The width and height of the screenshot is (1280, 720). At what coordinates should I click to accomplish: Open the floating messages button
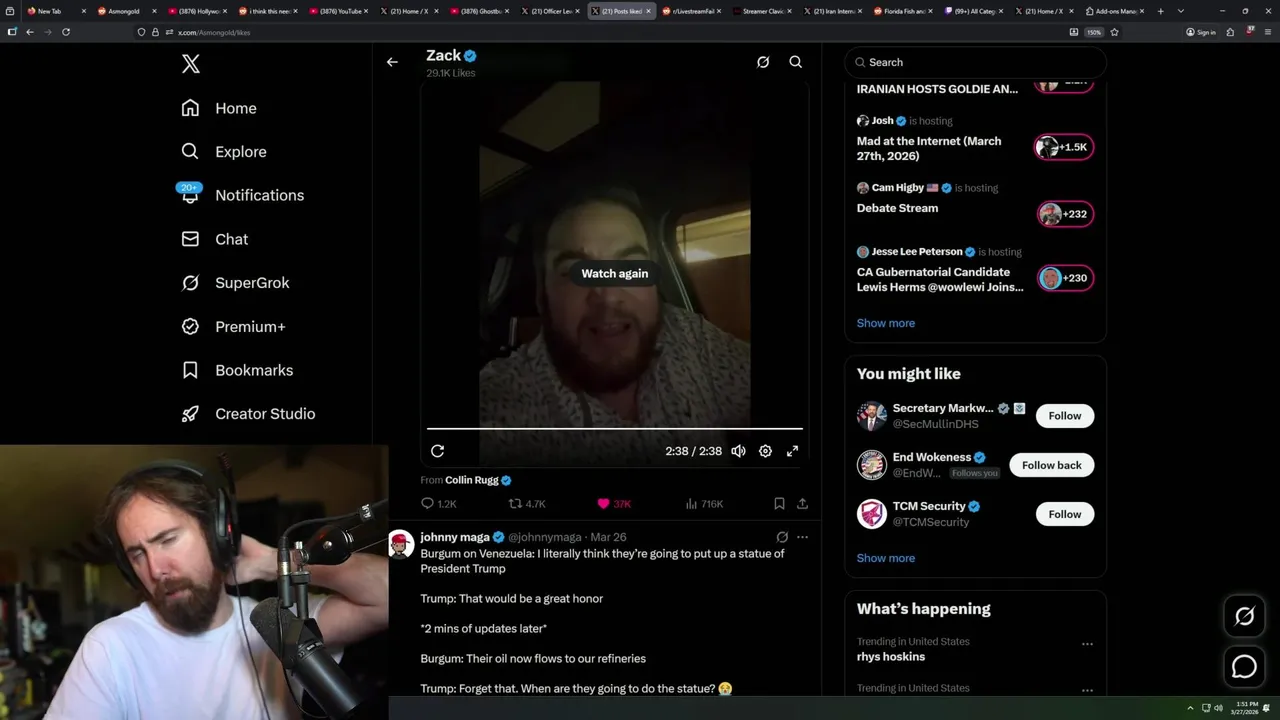[1245, 666]
